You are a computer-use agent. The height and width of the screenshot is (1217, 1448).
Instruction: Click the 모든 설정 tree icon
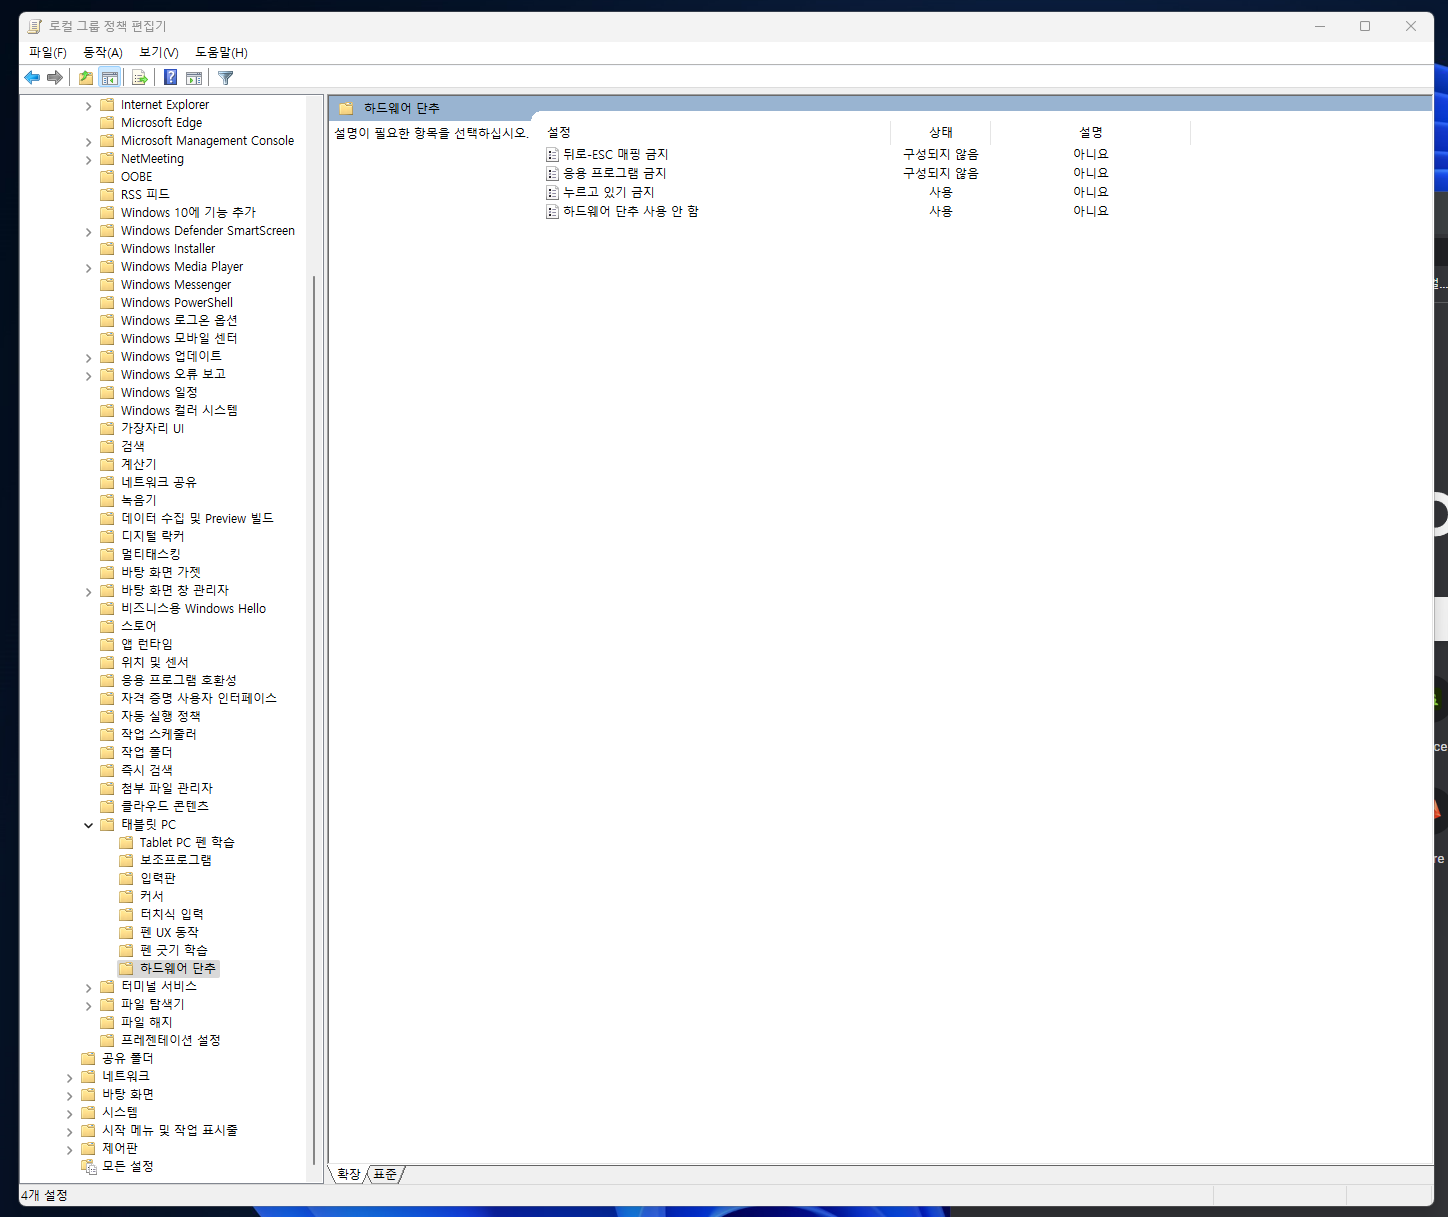tap(89, 1166)
